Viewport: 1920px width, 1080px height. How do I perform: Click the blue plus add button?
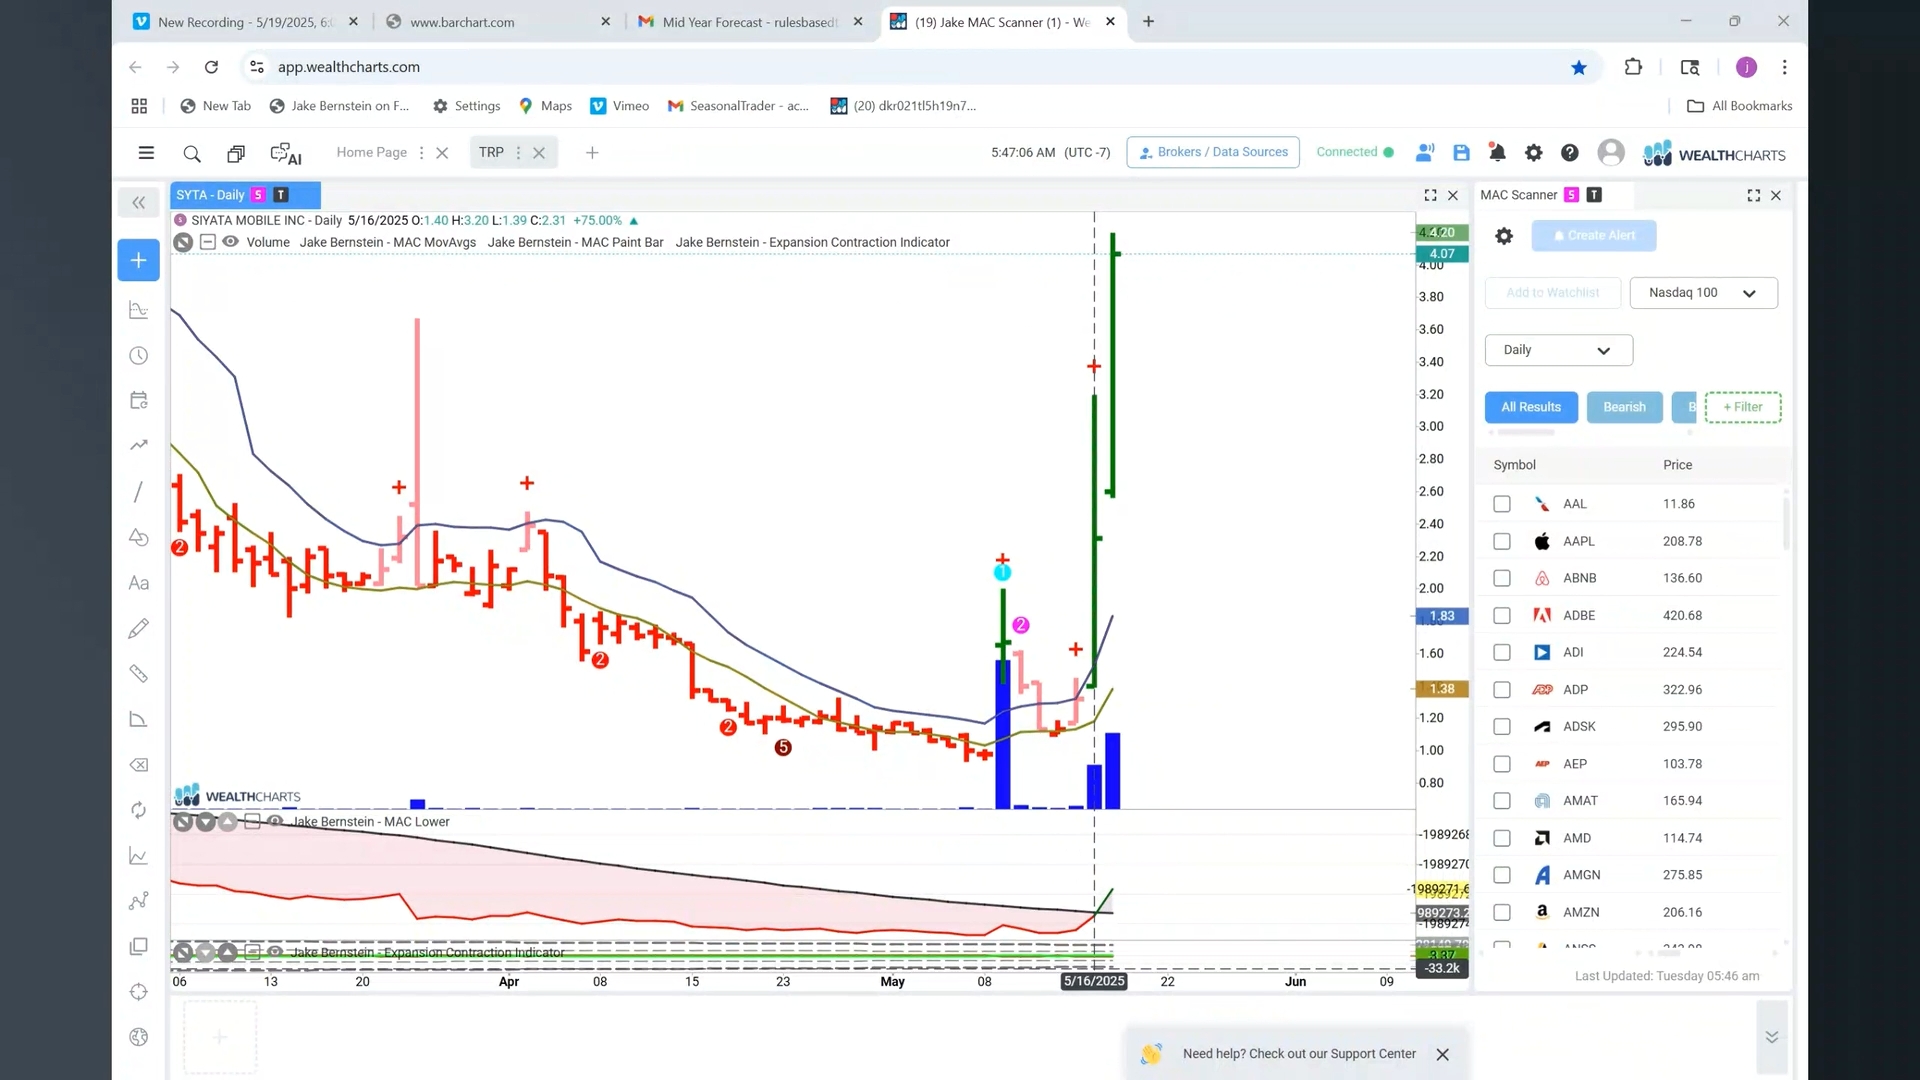139,260
